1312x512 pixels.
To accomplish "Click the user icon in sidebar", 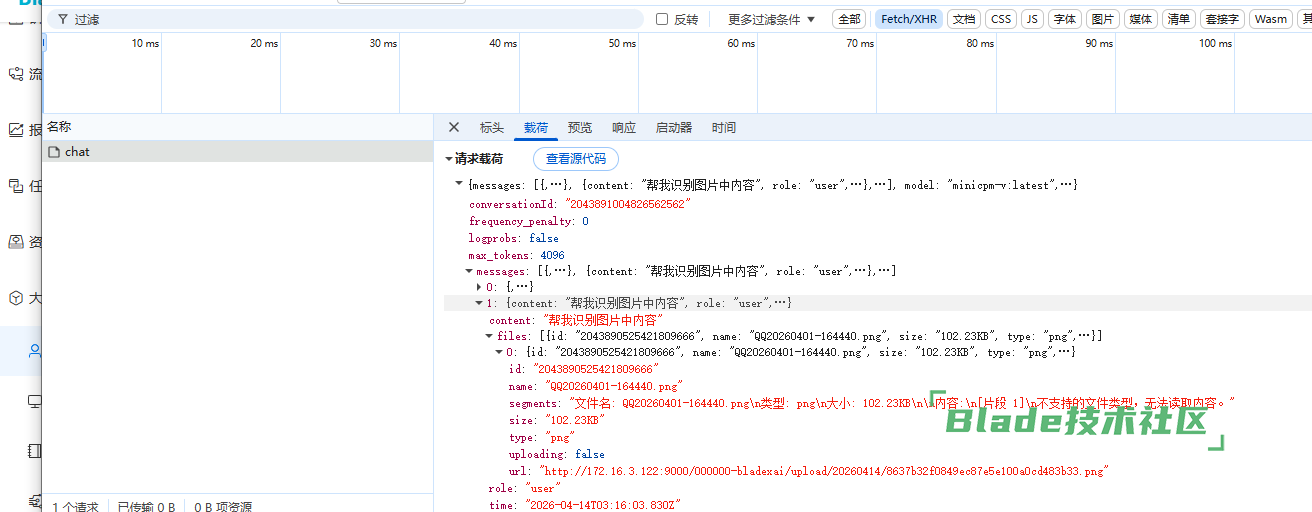I will pyautogui.click(x=35, y=351).
